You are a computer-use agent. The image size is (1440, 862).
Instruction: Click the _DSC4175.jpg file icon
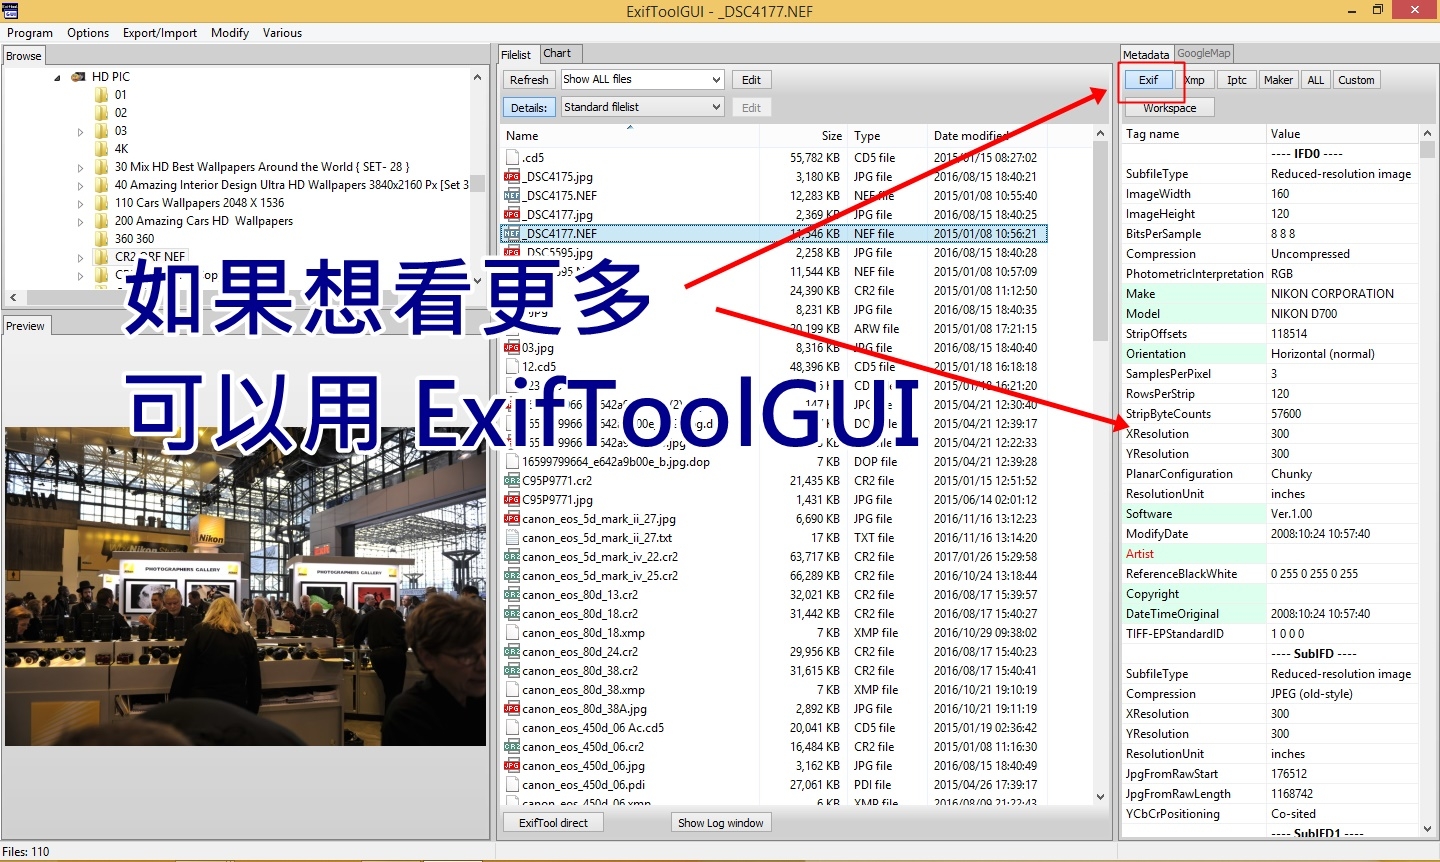click(x=512, y=176)
